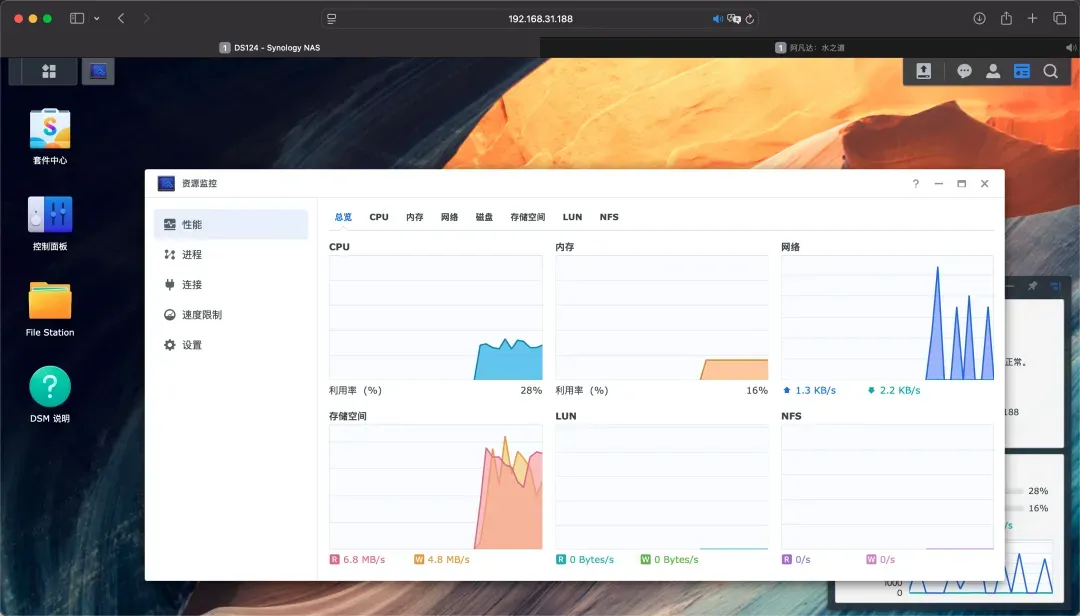Click the CPU utilization chart
The image size is (1080, 616).
(x=436, y=318)
